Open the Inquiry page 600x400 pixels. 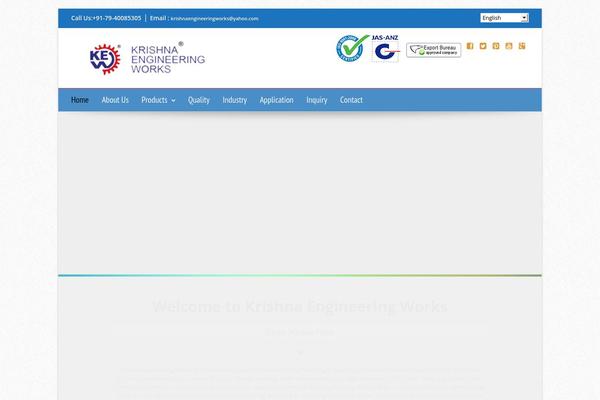317,100
